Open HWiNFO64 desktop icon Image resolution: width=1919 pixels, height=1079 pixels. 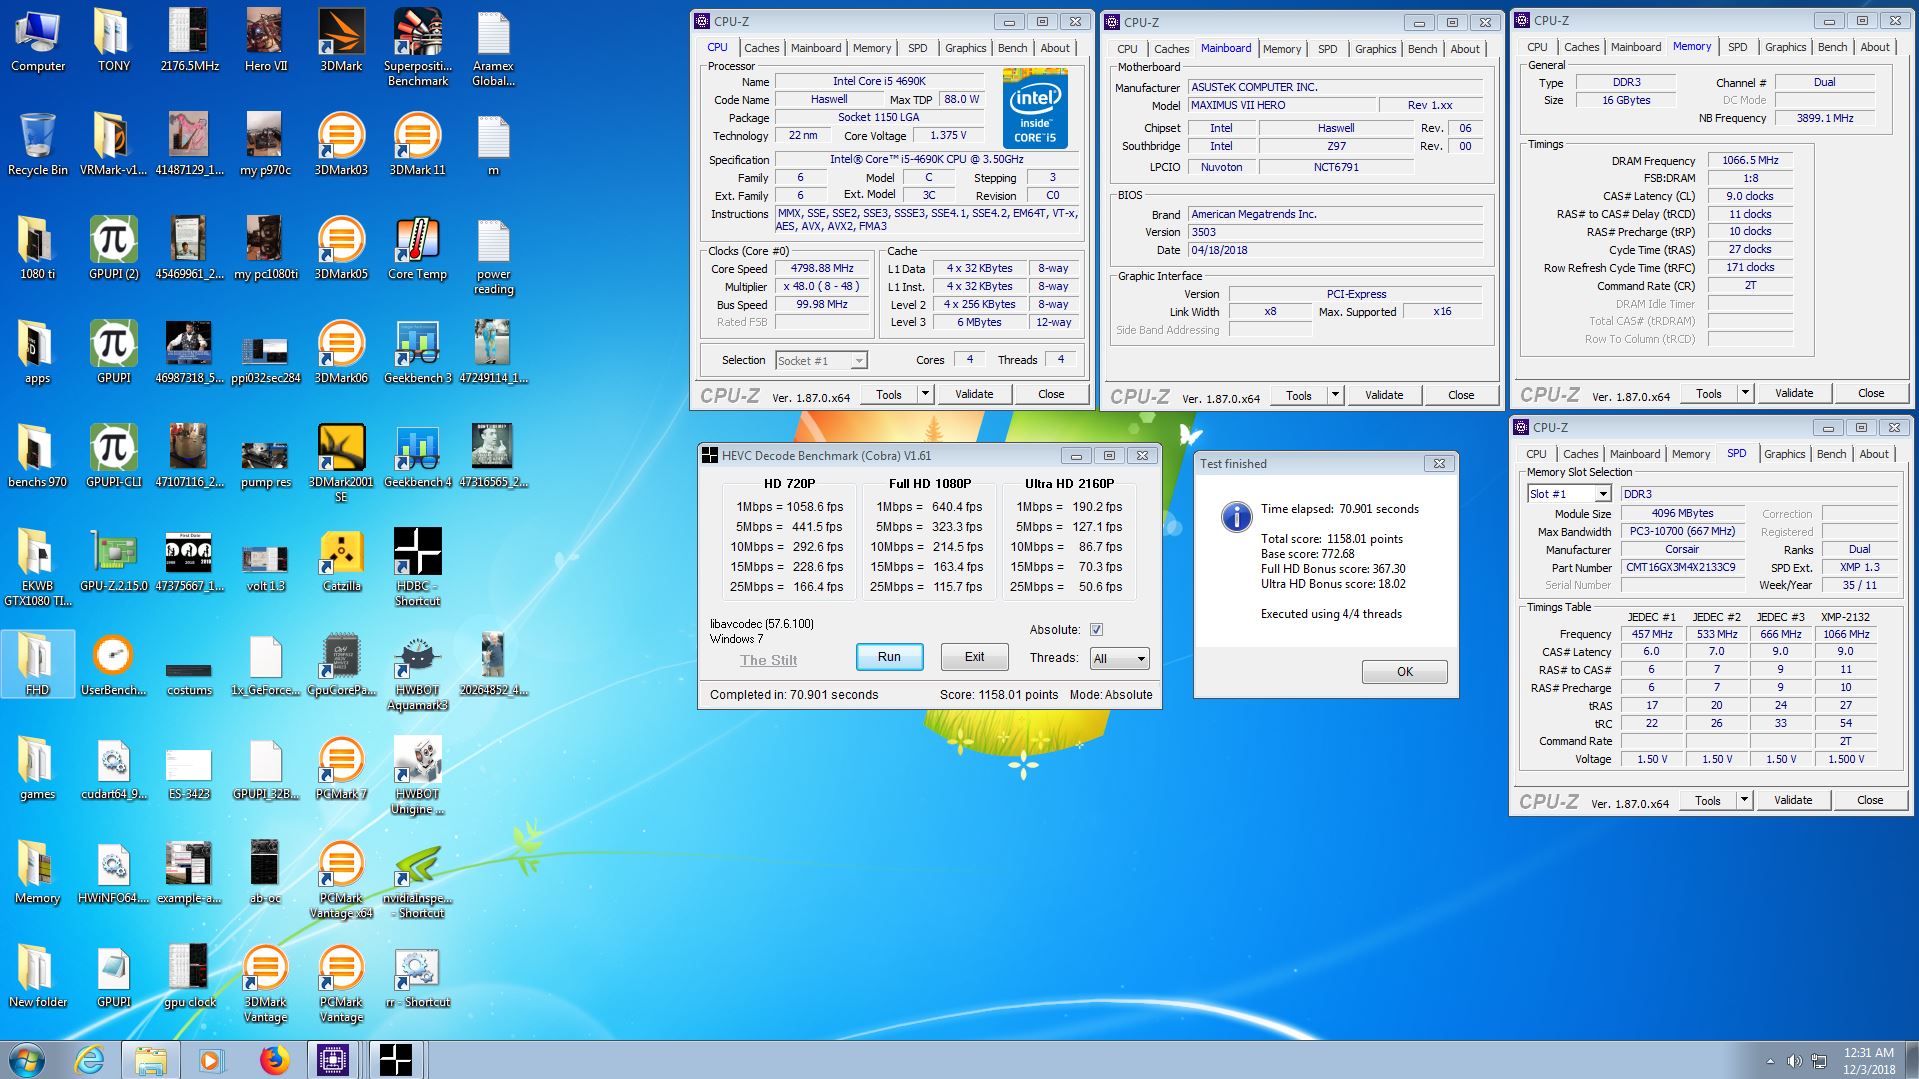click(x=114, y=874)
